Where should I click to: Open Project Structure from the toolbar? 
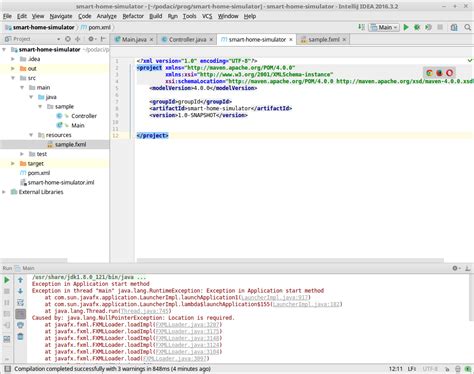pos(454,27)
